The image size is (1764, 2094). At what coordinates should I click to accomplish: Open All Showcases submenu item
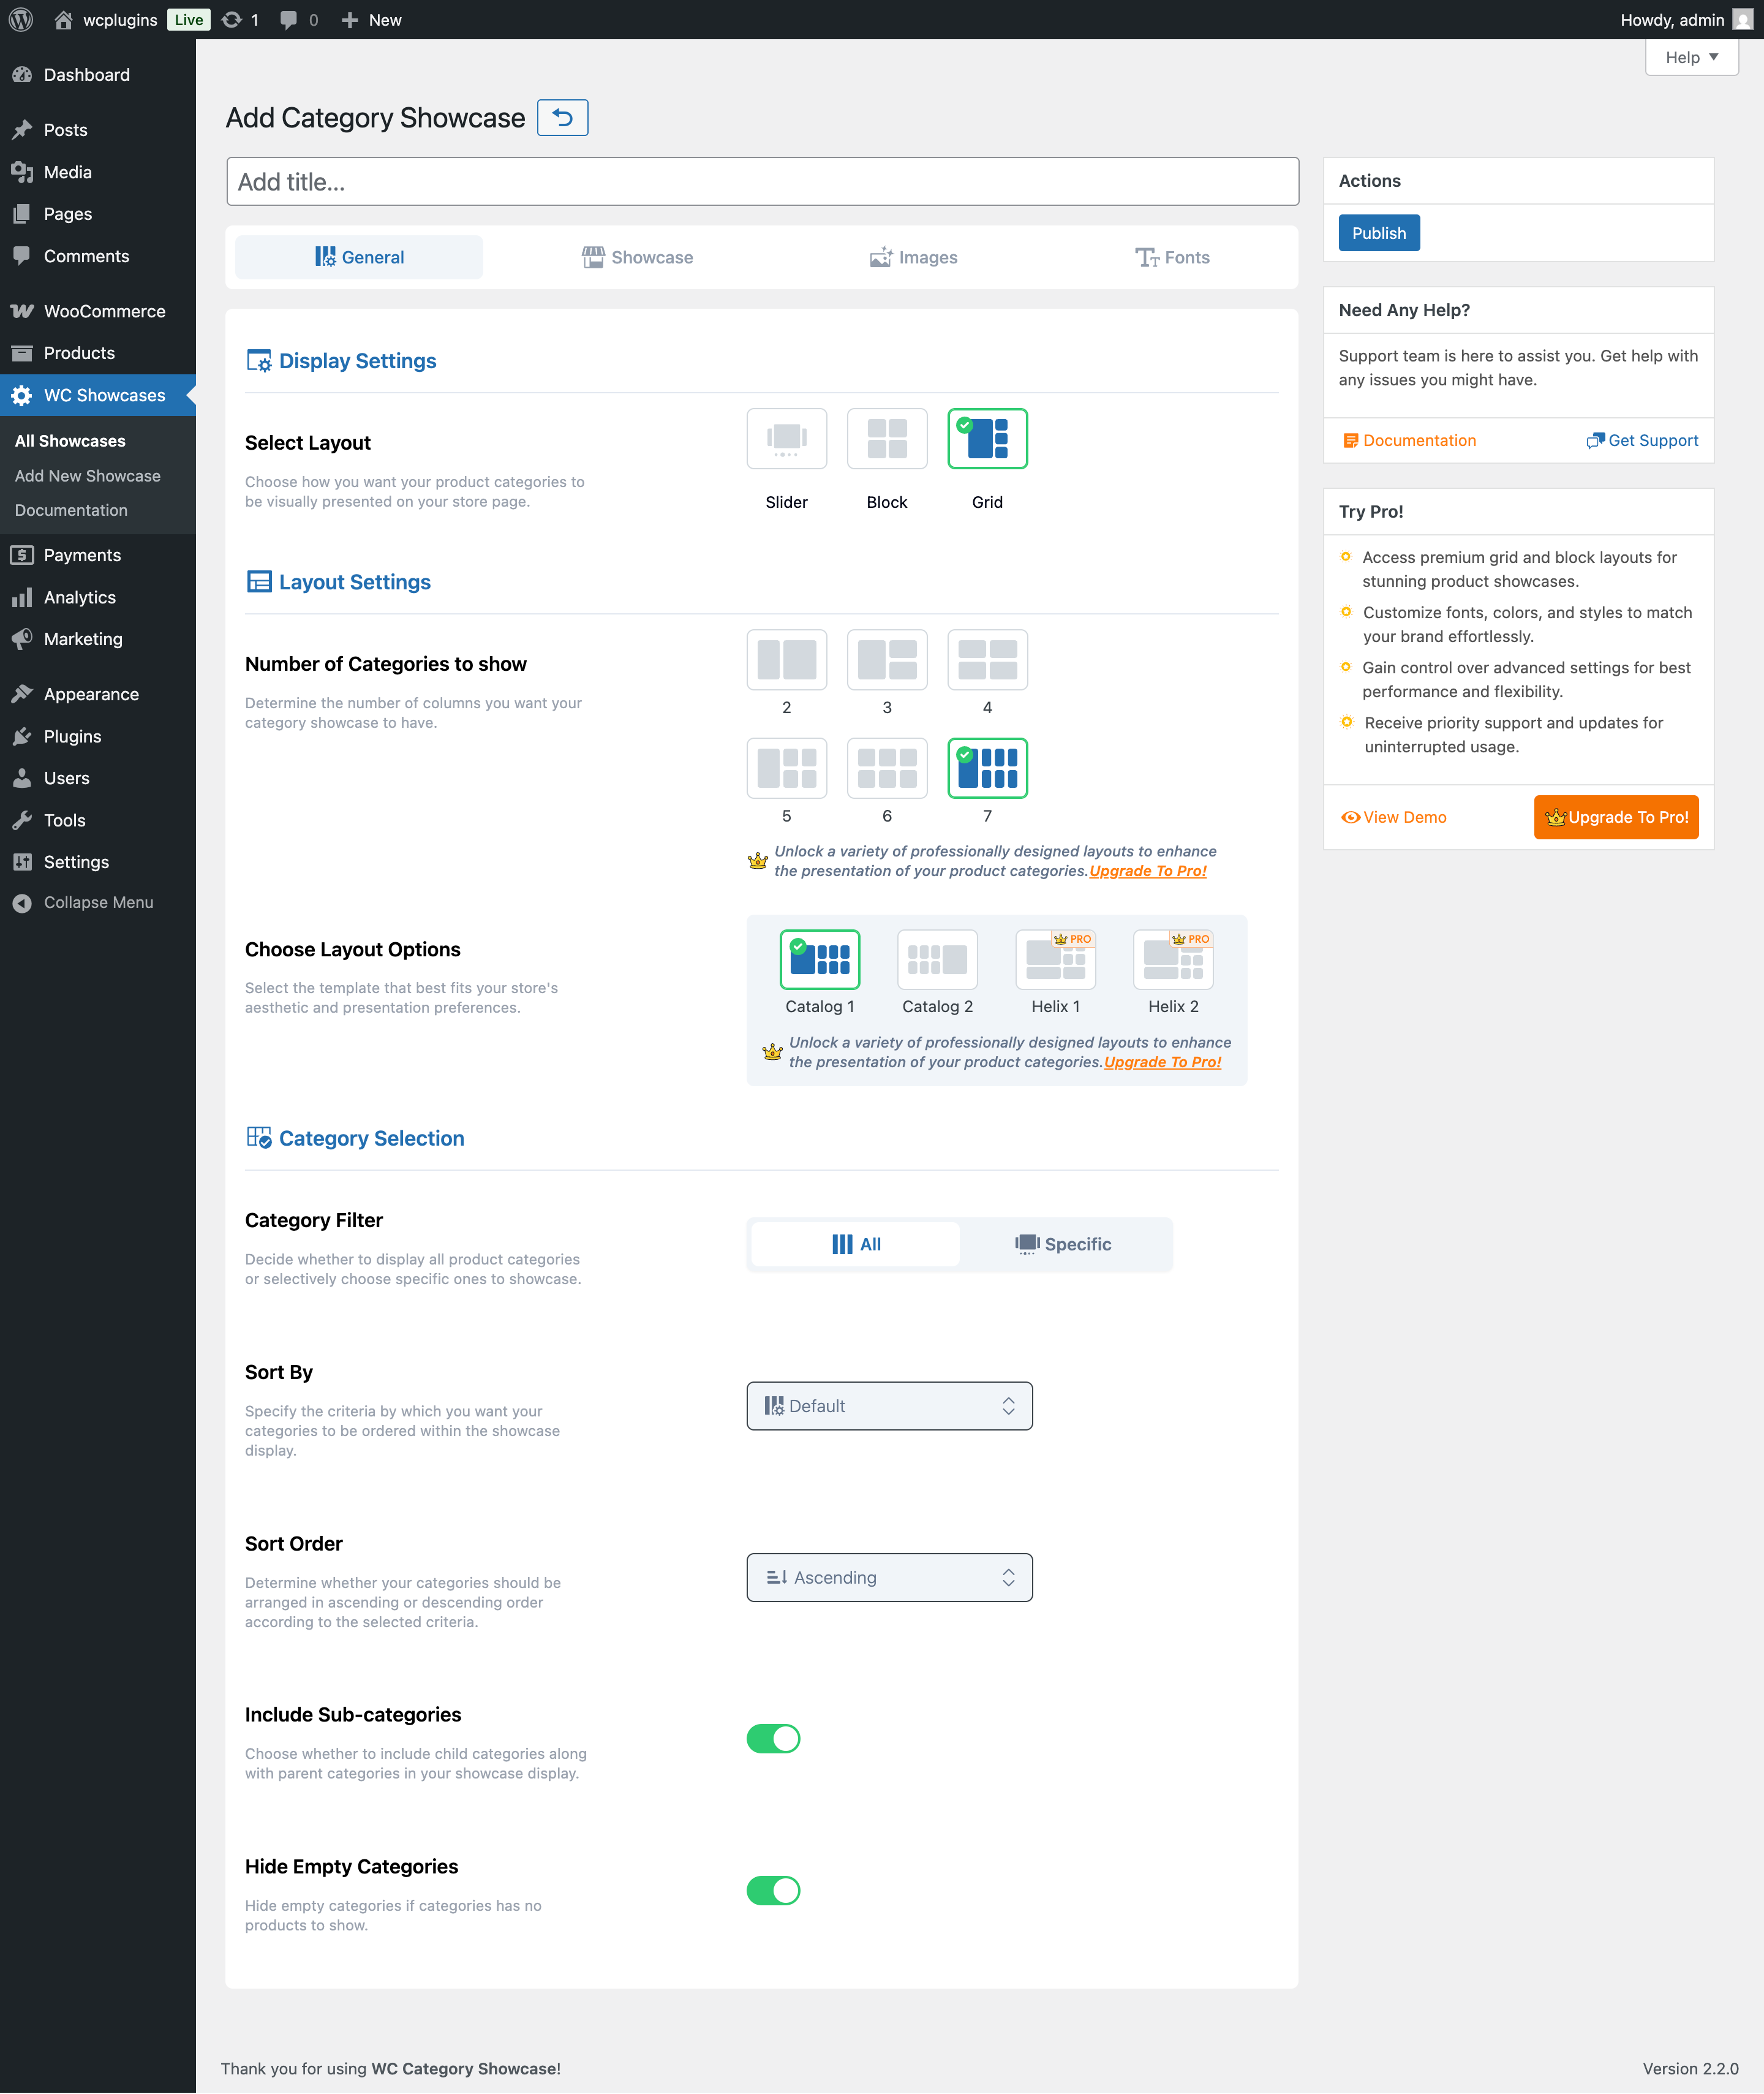pyautogui.click(x=70, y=441)
